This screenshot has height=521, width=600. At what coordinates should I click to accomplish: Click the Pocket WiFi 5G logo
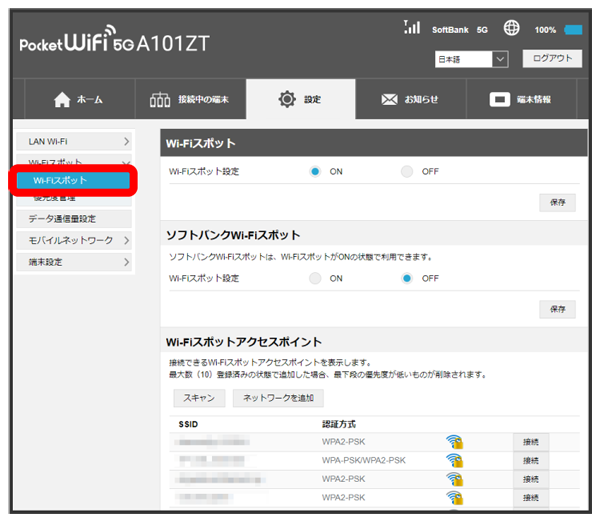[115, 44]
